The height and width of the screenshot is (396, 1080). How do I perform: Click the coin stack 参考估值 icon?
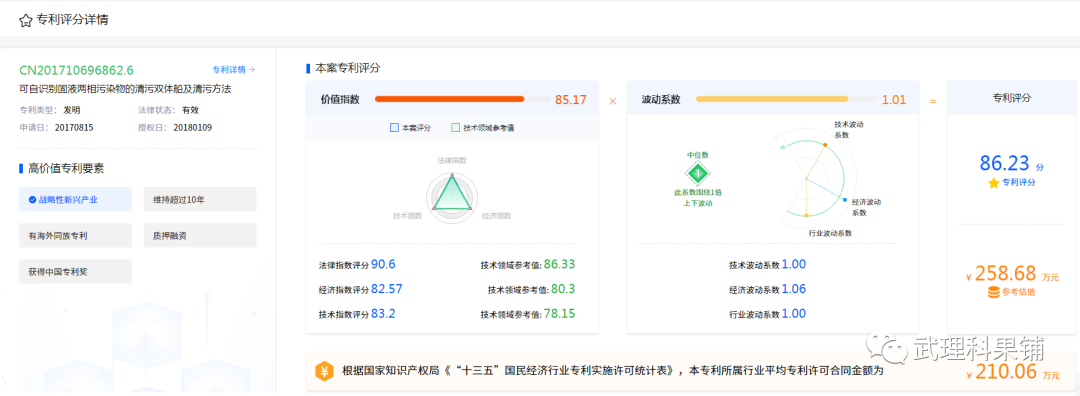click(x=993, y=292)
